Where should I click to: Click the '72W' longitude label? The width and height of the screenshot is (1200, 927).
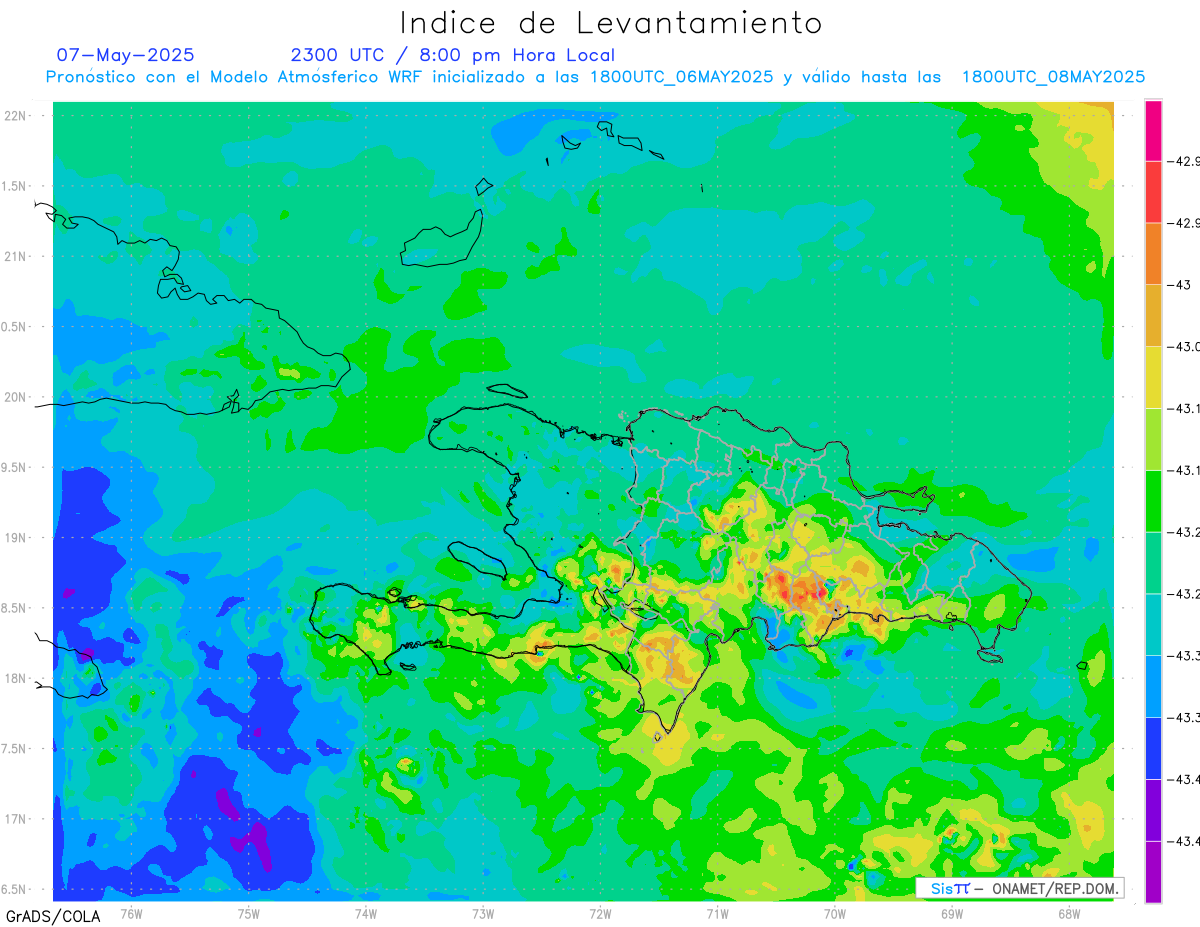(x=600, y=913)
